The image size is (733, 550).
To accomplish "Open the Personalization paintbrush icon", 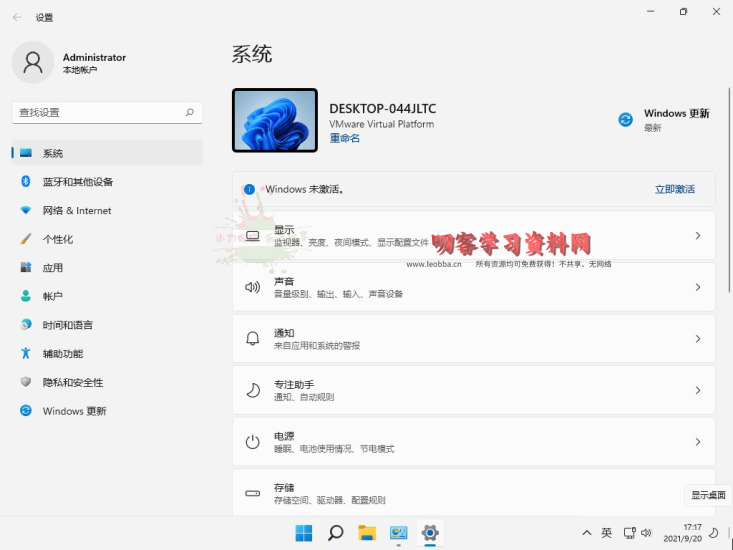I will click(26, 239).
